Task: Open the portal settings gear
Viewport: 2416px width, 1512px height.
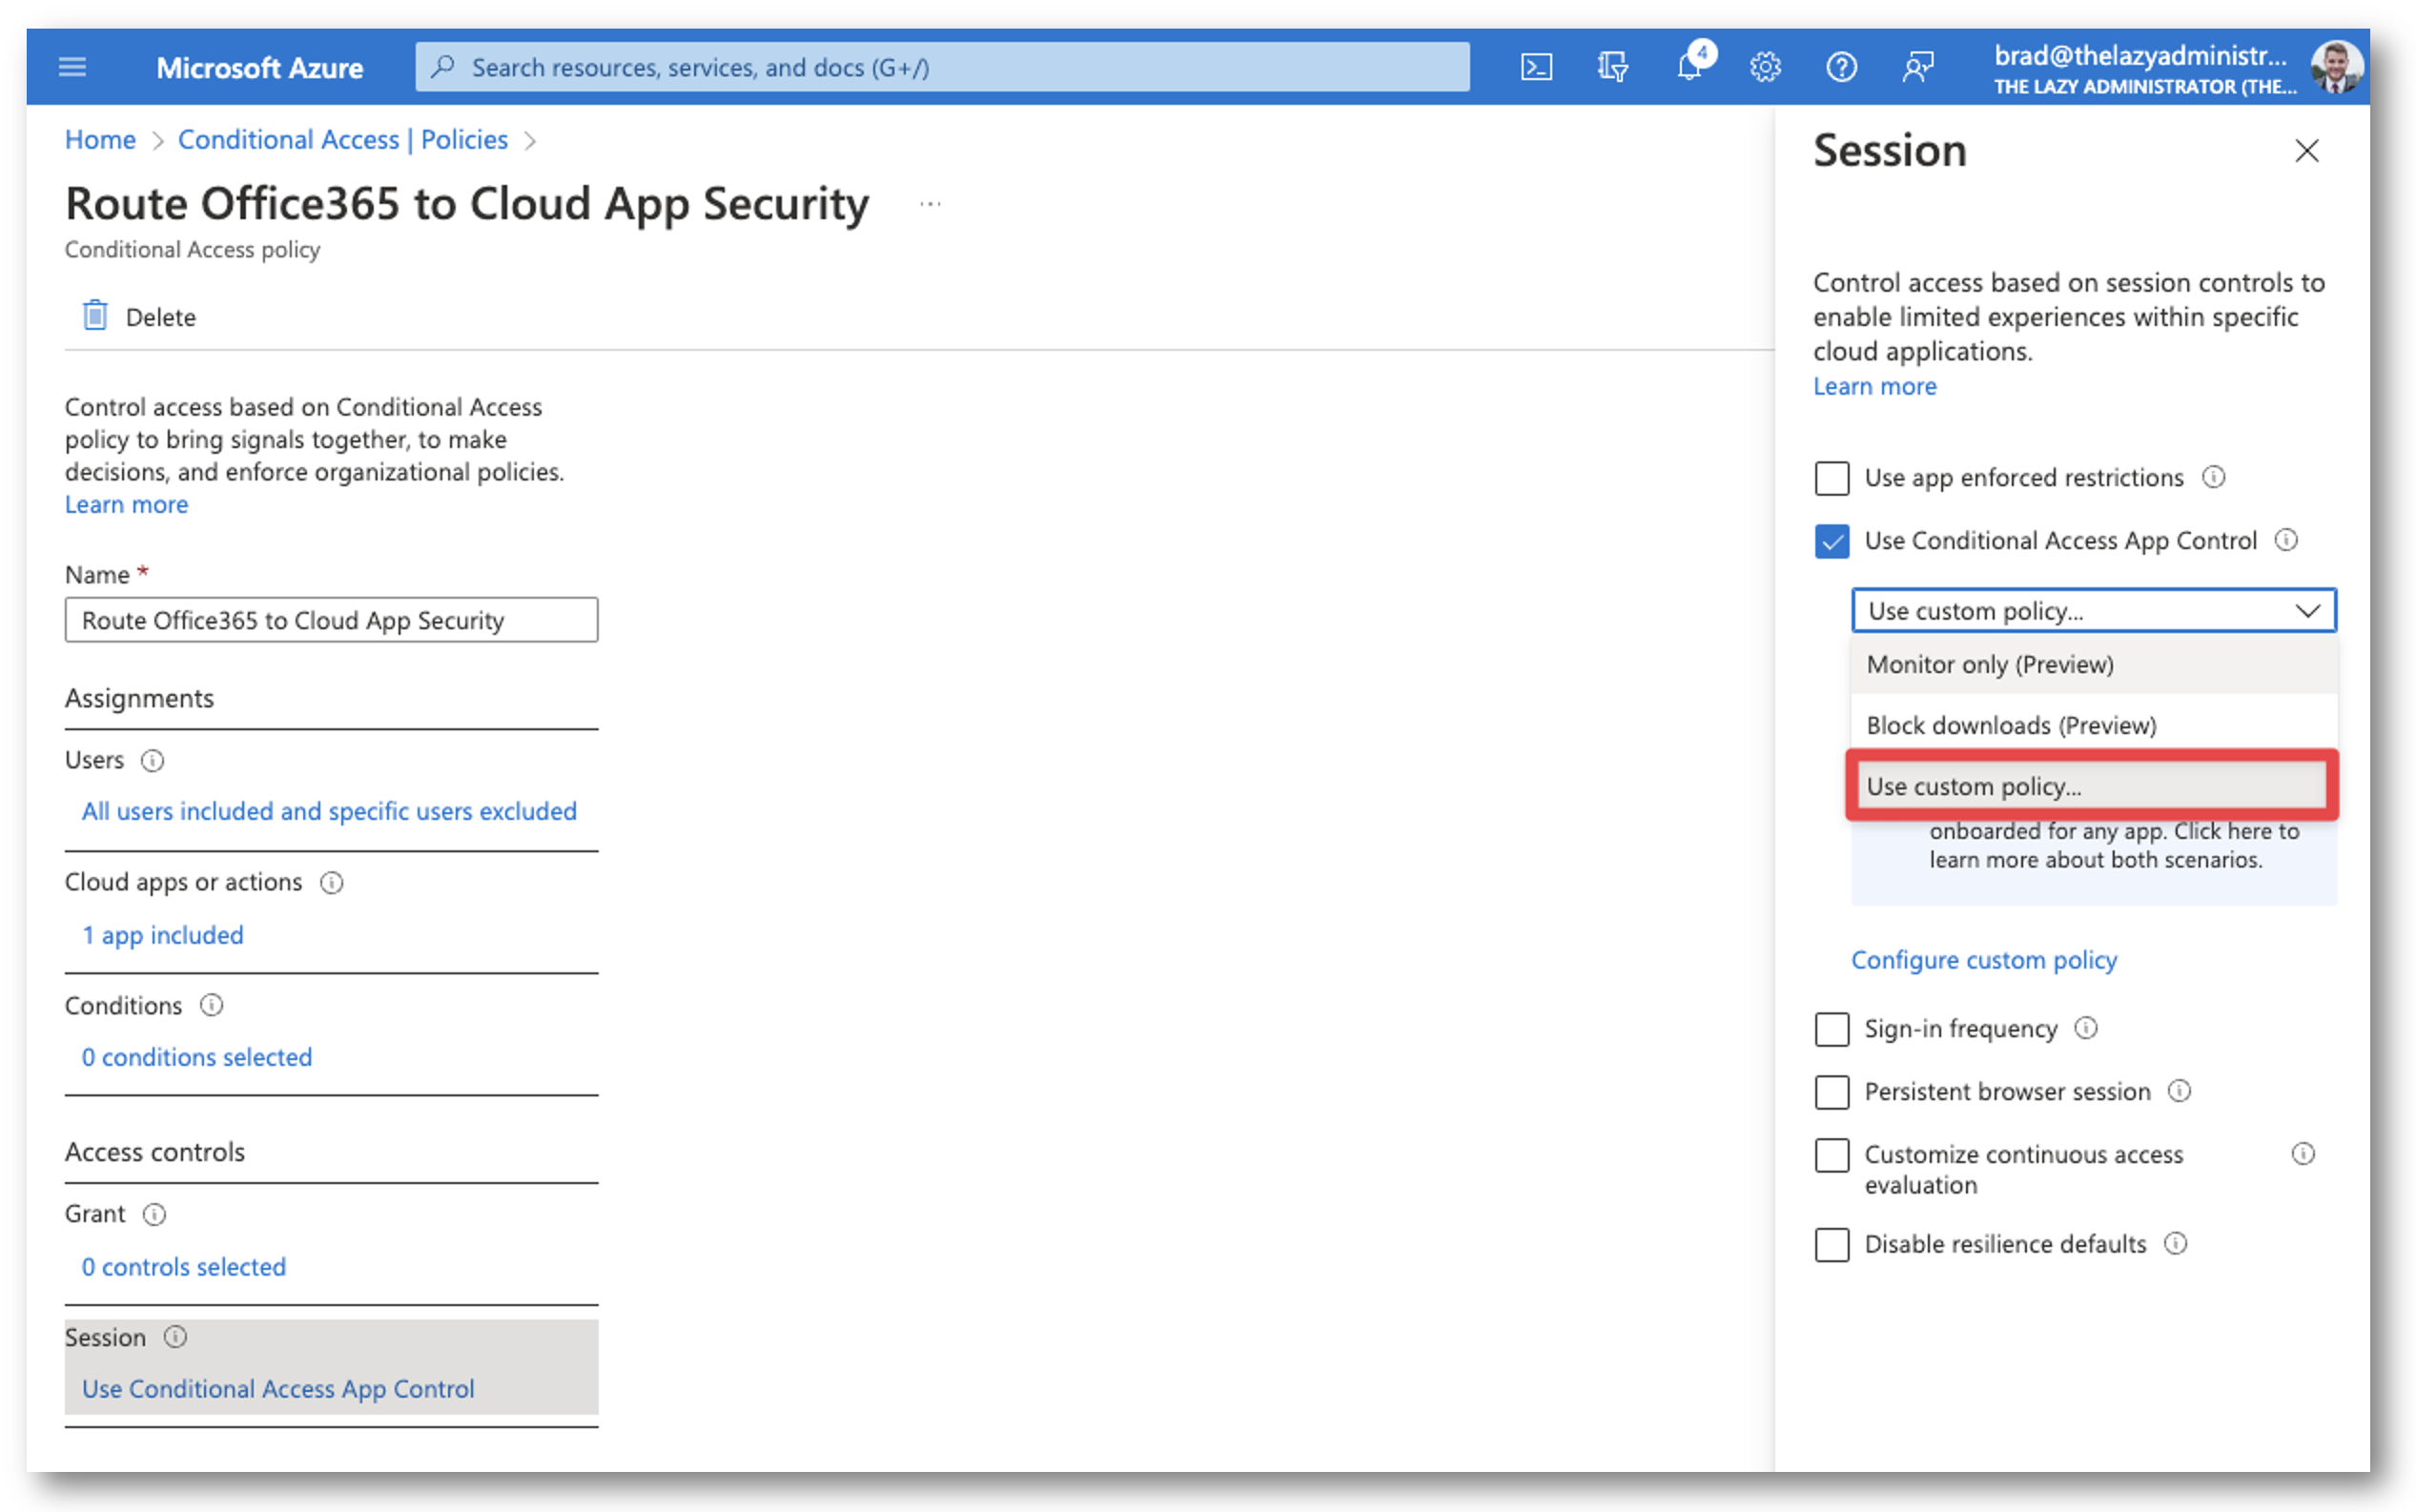Action: click(x=1765, y=67)
